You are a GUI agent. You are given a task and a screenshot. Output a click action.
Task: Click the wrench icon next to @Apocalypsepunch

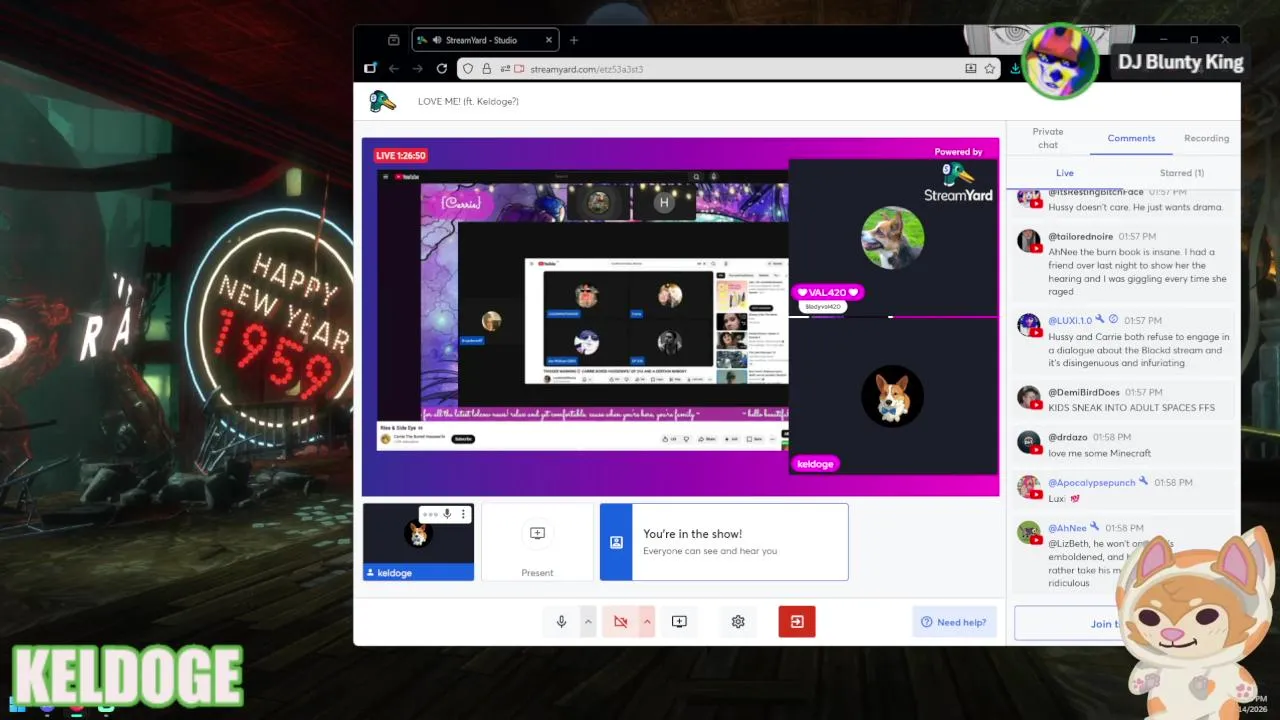[1144, 481]
